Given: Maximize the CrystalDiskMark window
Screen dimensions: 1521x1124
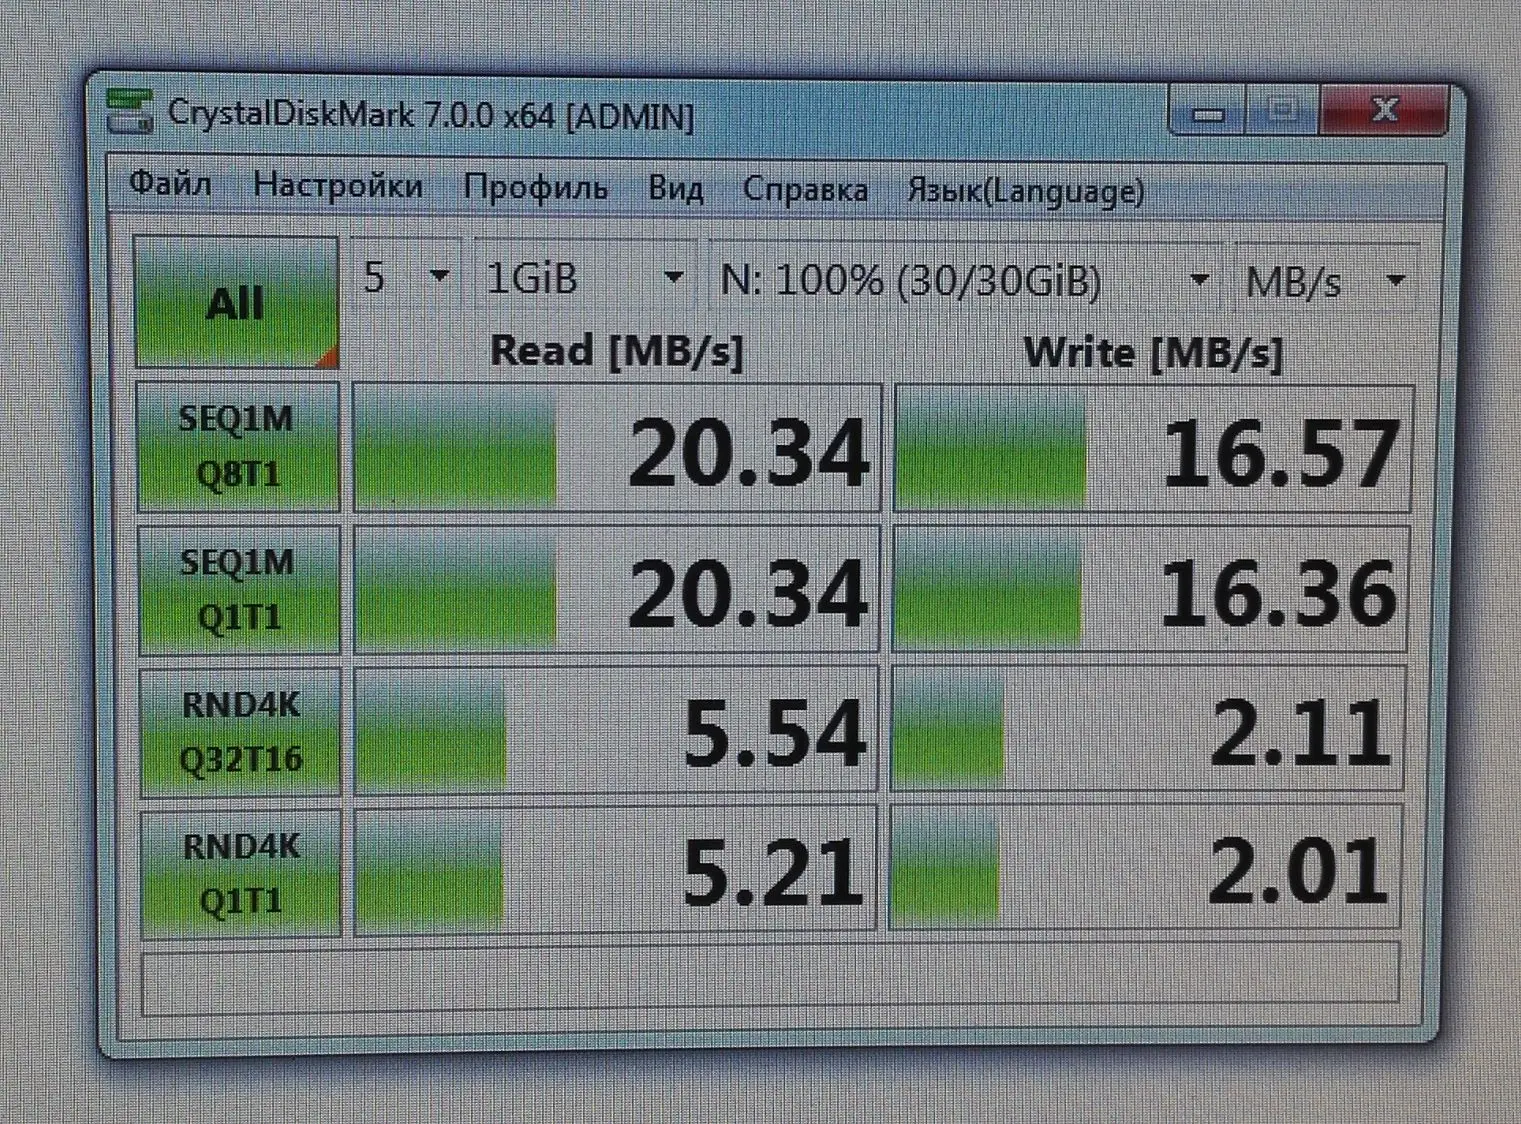Looking at the screenshot, I should [1283, 111].
